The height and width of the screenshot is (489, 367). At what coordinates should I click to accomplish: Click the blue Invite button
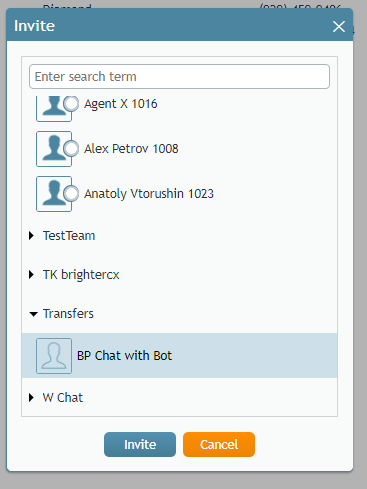coord(140,444)
